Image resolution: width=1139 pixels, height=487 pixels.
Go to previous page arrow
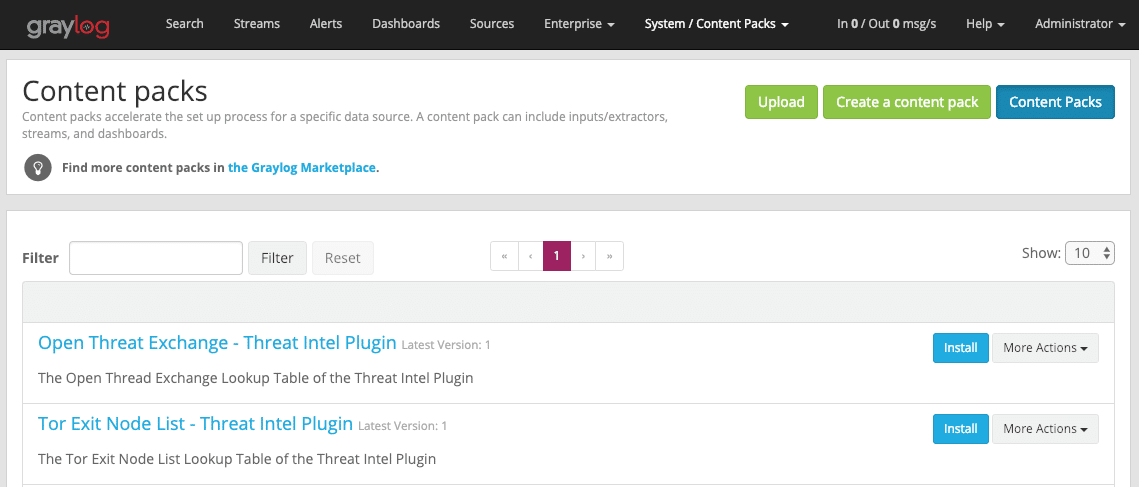pos(530,257)
